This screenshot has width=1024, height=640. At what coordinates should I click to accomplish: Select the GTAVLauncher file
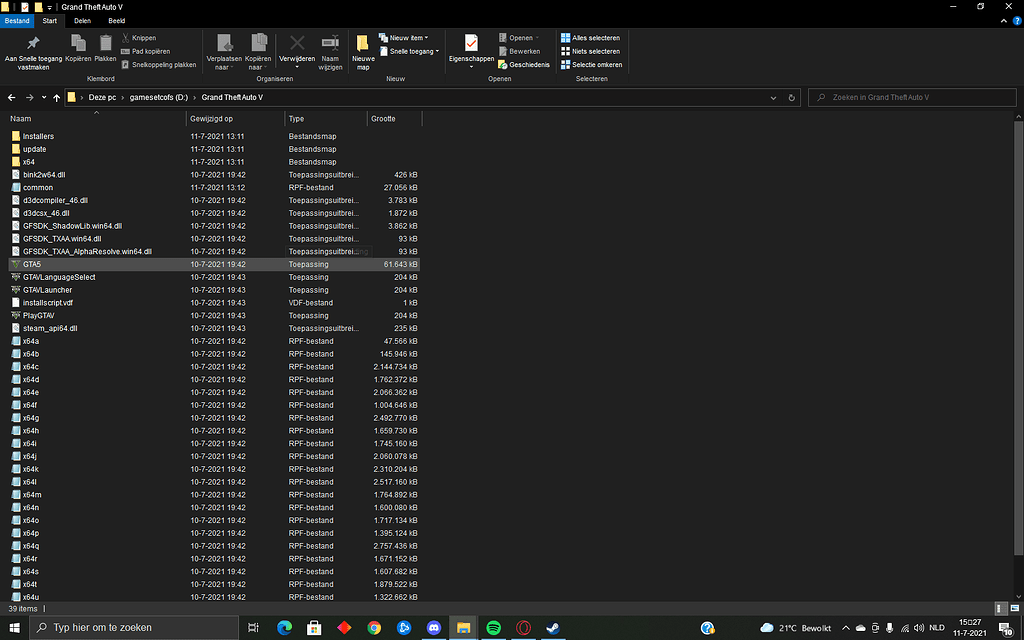[214, 290]
